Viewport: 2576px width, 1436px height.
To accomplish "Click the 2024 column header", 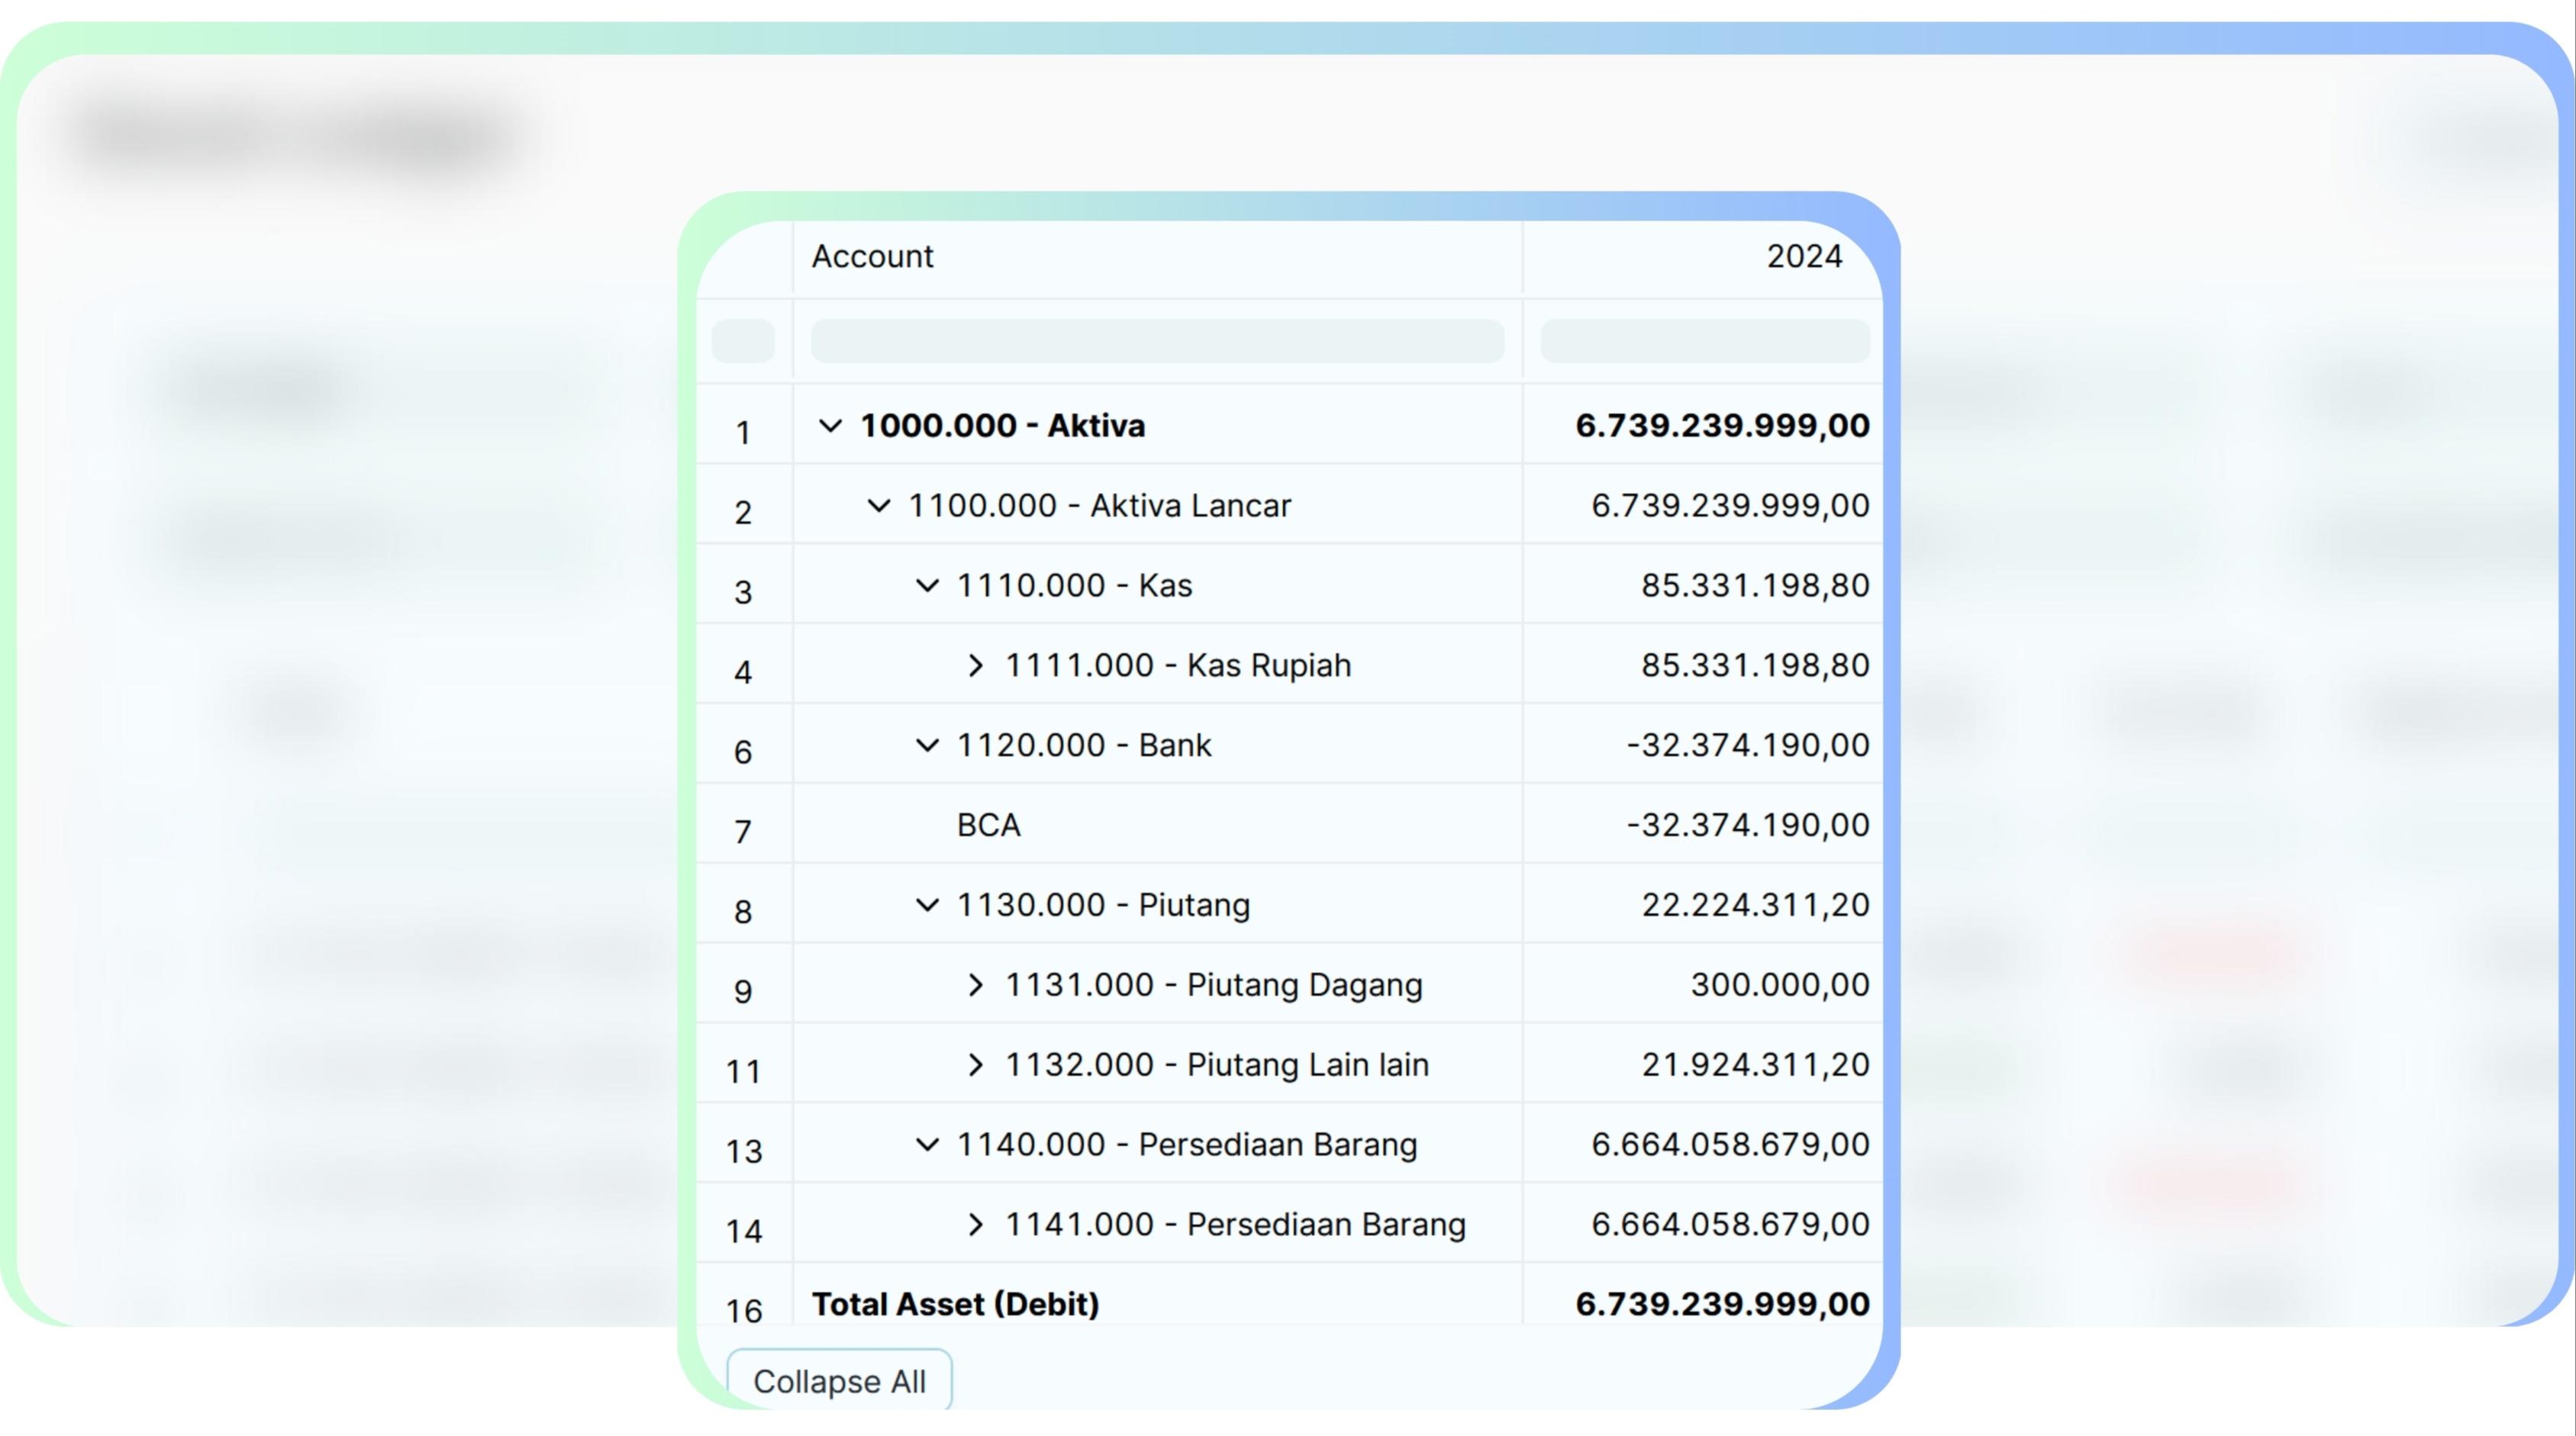I will click(x=1803, y=257).
